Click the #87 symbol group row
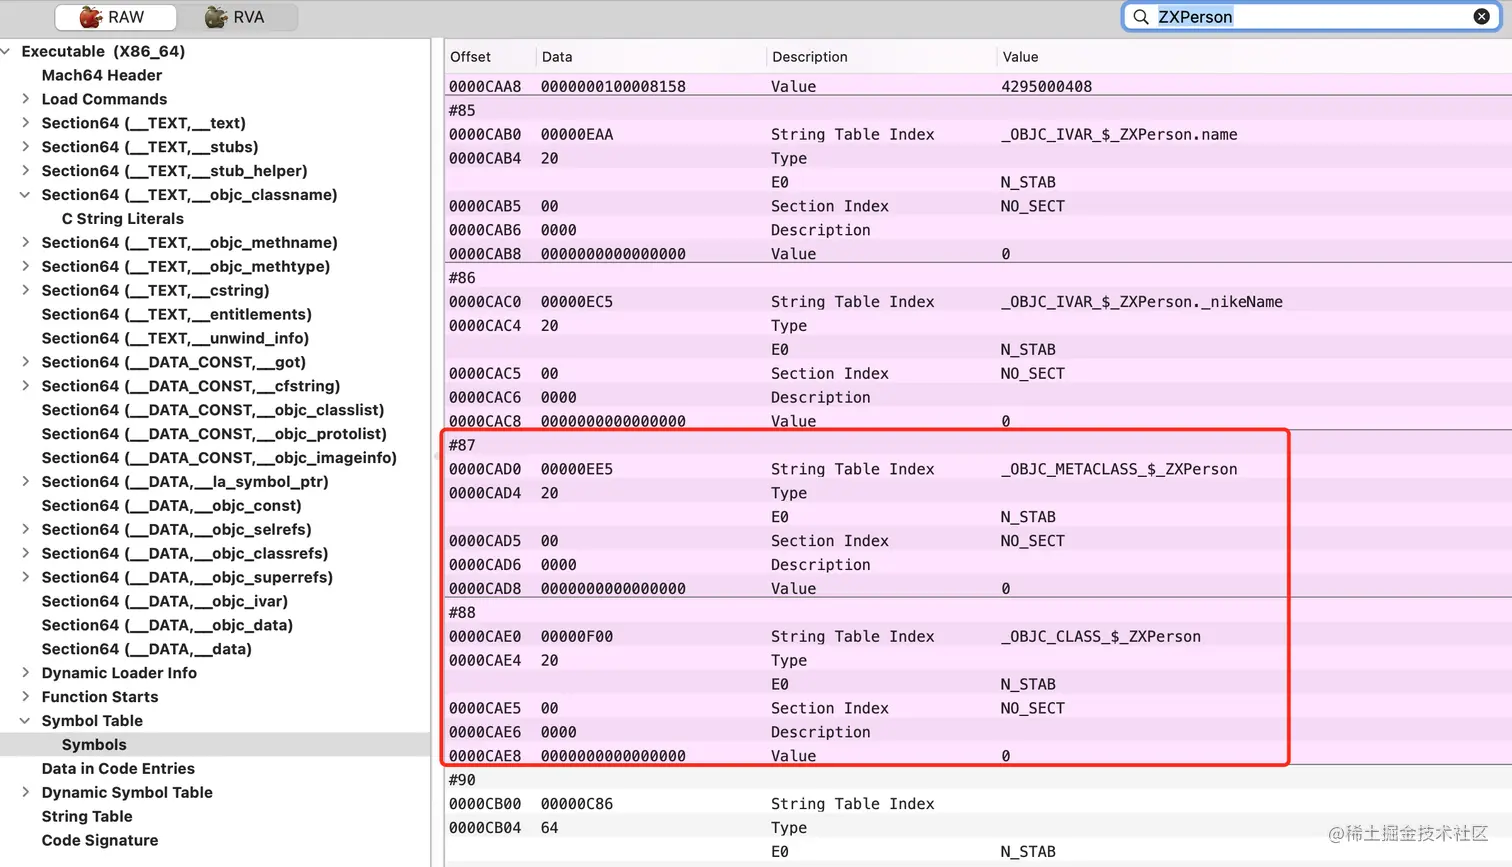Viewport: 1512px width, 867px height. pos(978,446)
